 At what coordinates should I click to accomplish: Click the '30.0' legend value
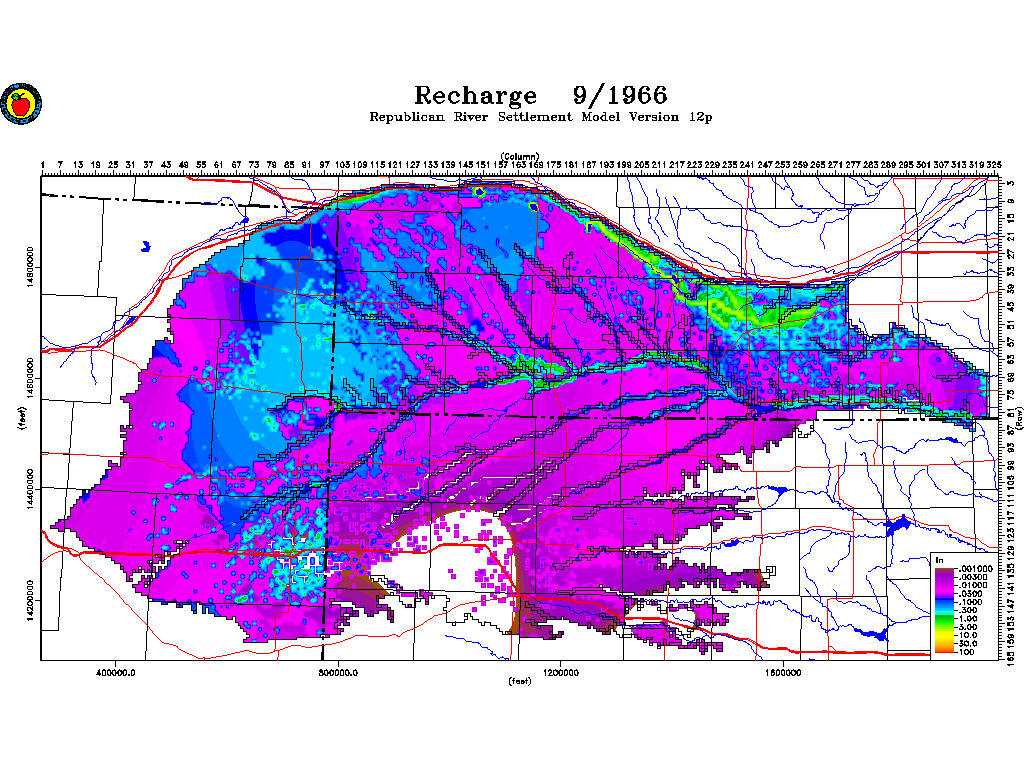tap(968, 643)
